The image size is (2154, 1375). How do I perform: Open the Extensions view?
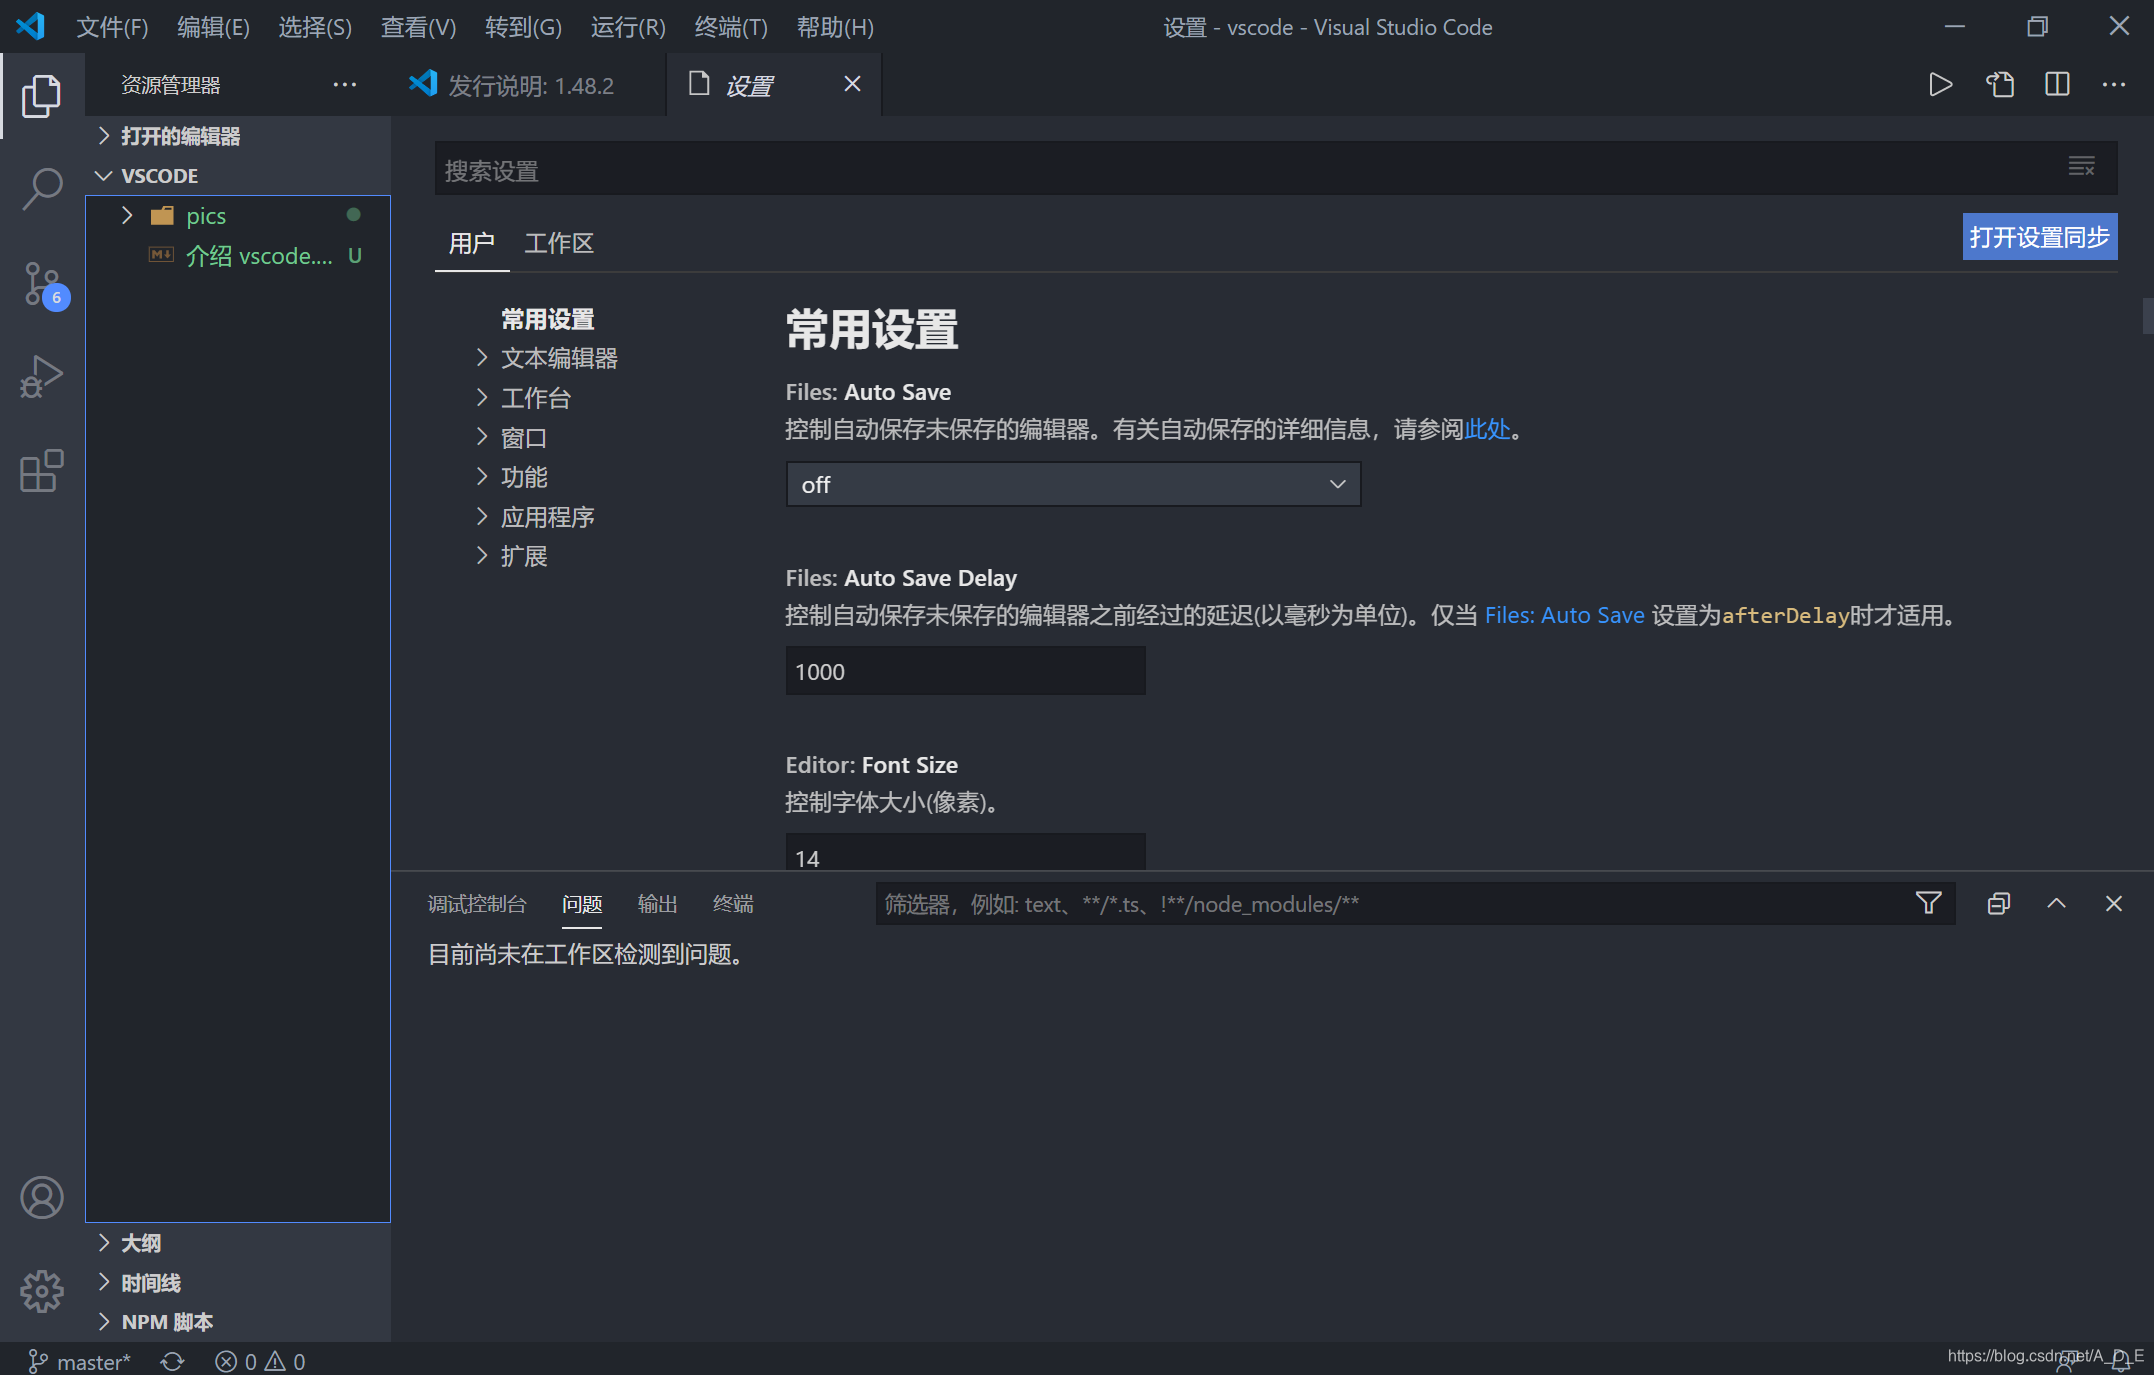tap(42, 471)
